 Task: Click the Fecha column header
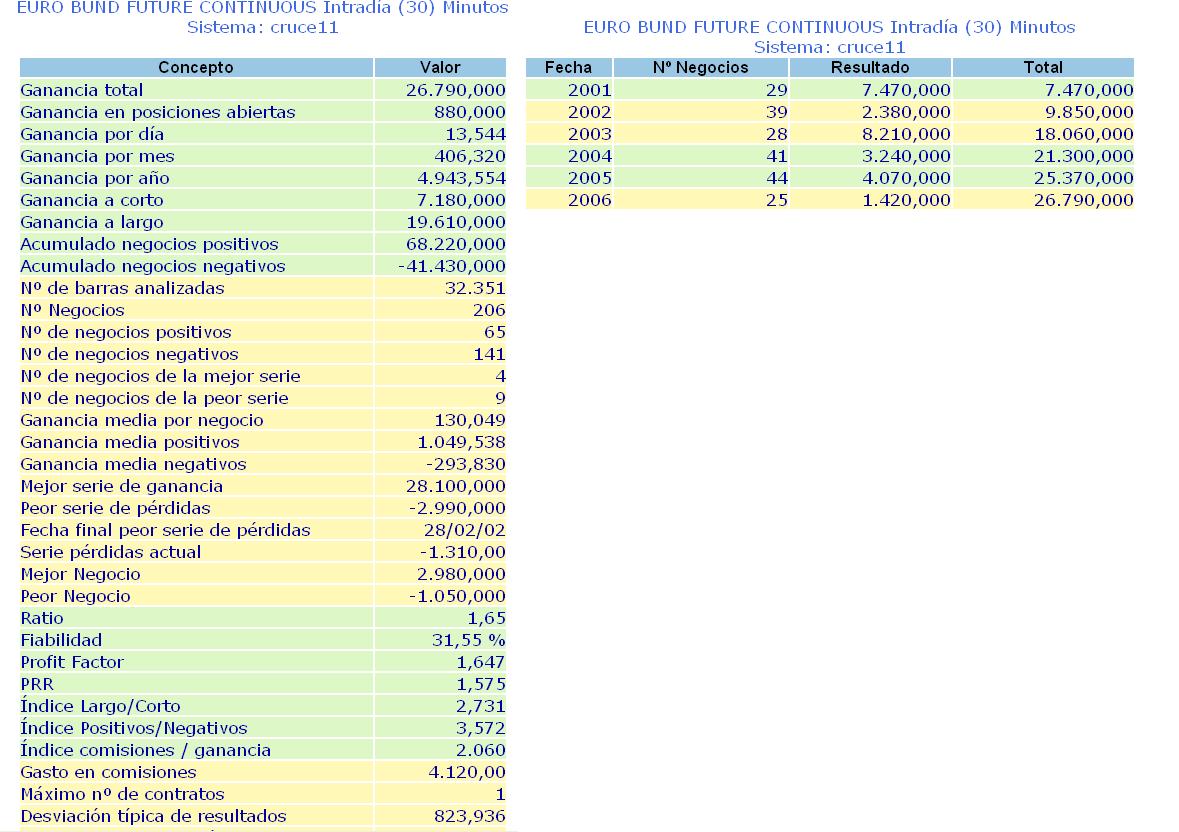click(x=568, y=68)
